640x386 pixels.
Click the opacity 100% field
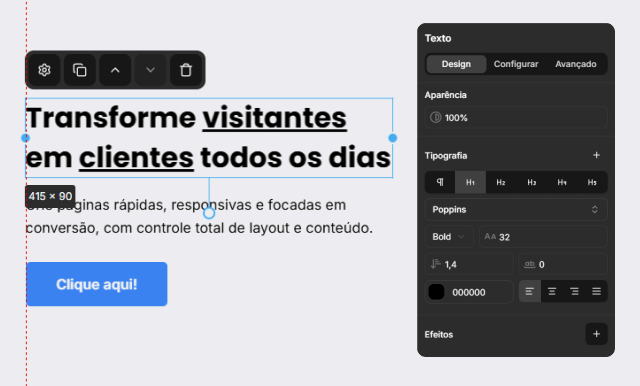click(x=516, y=118)
